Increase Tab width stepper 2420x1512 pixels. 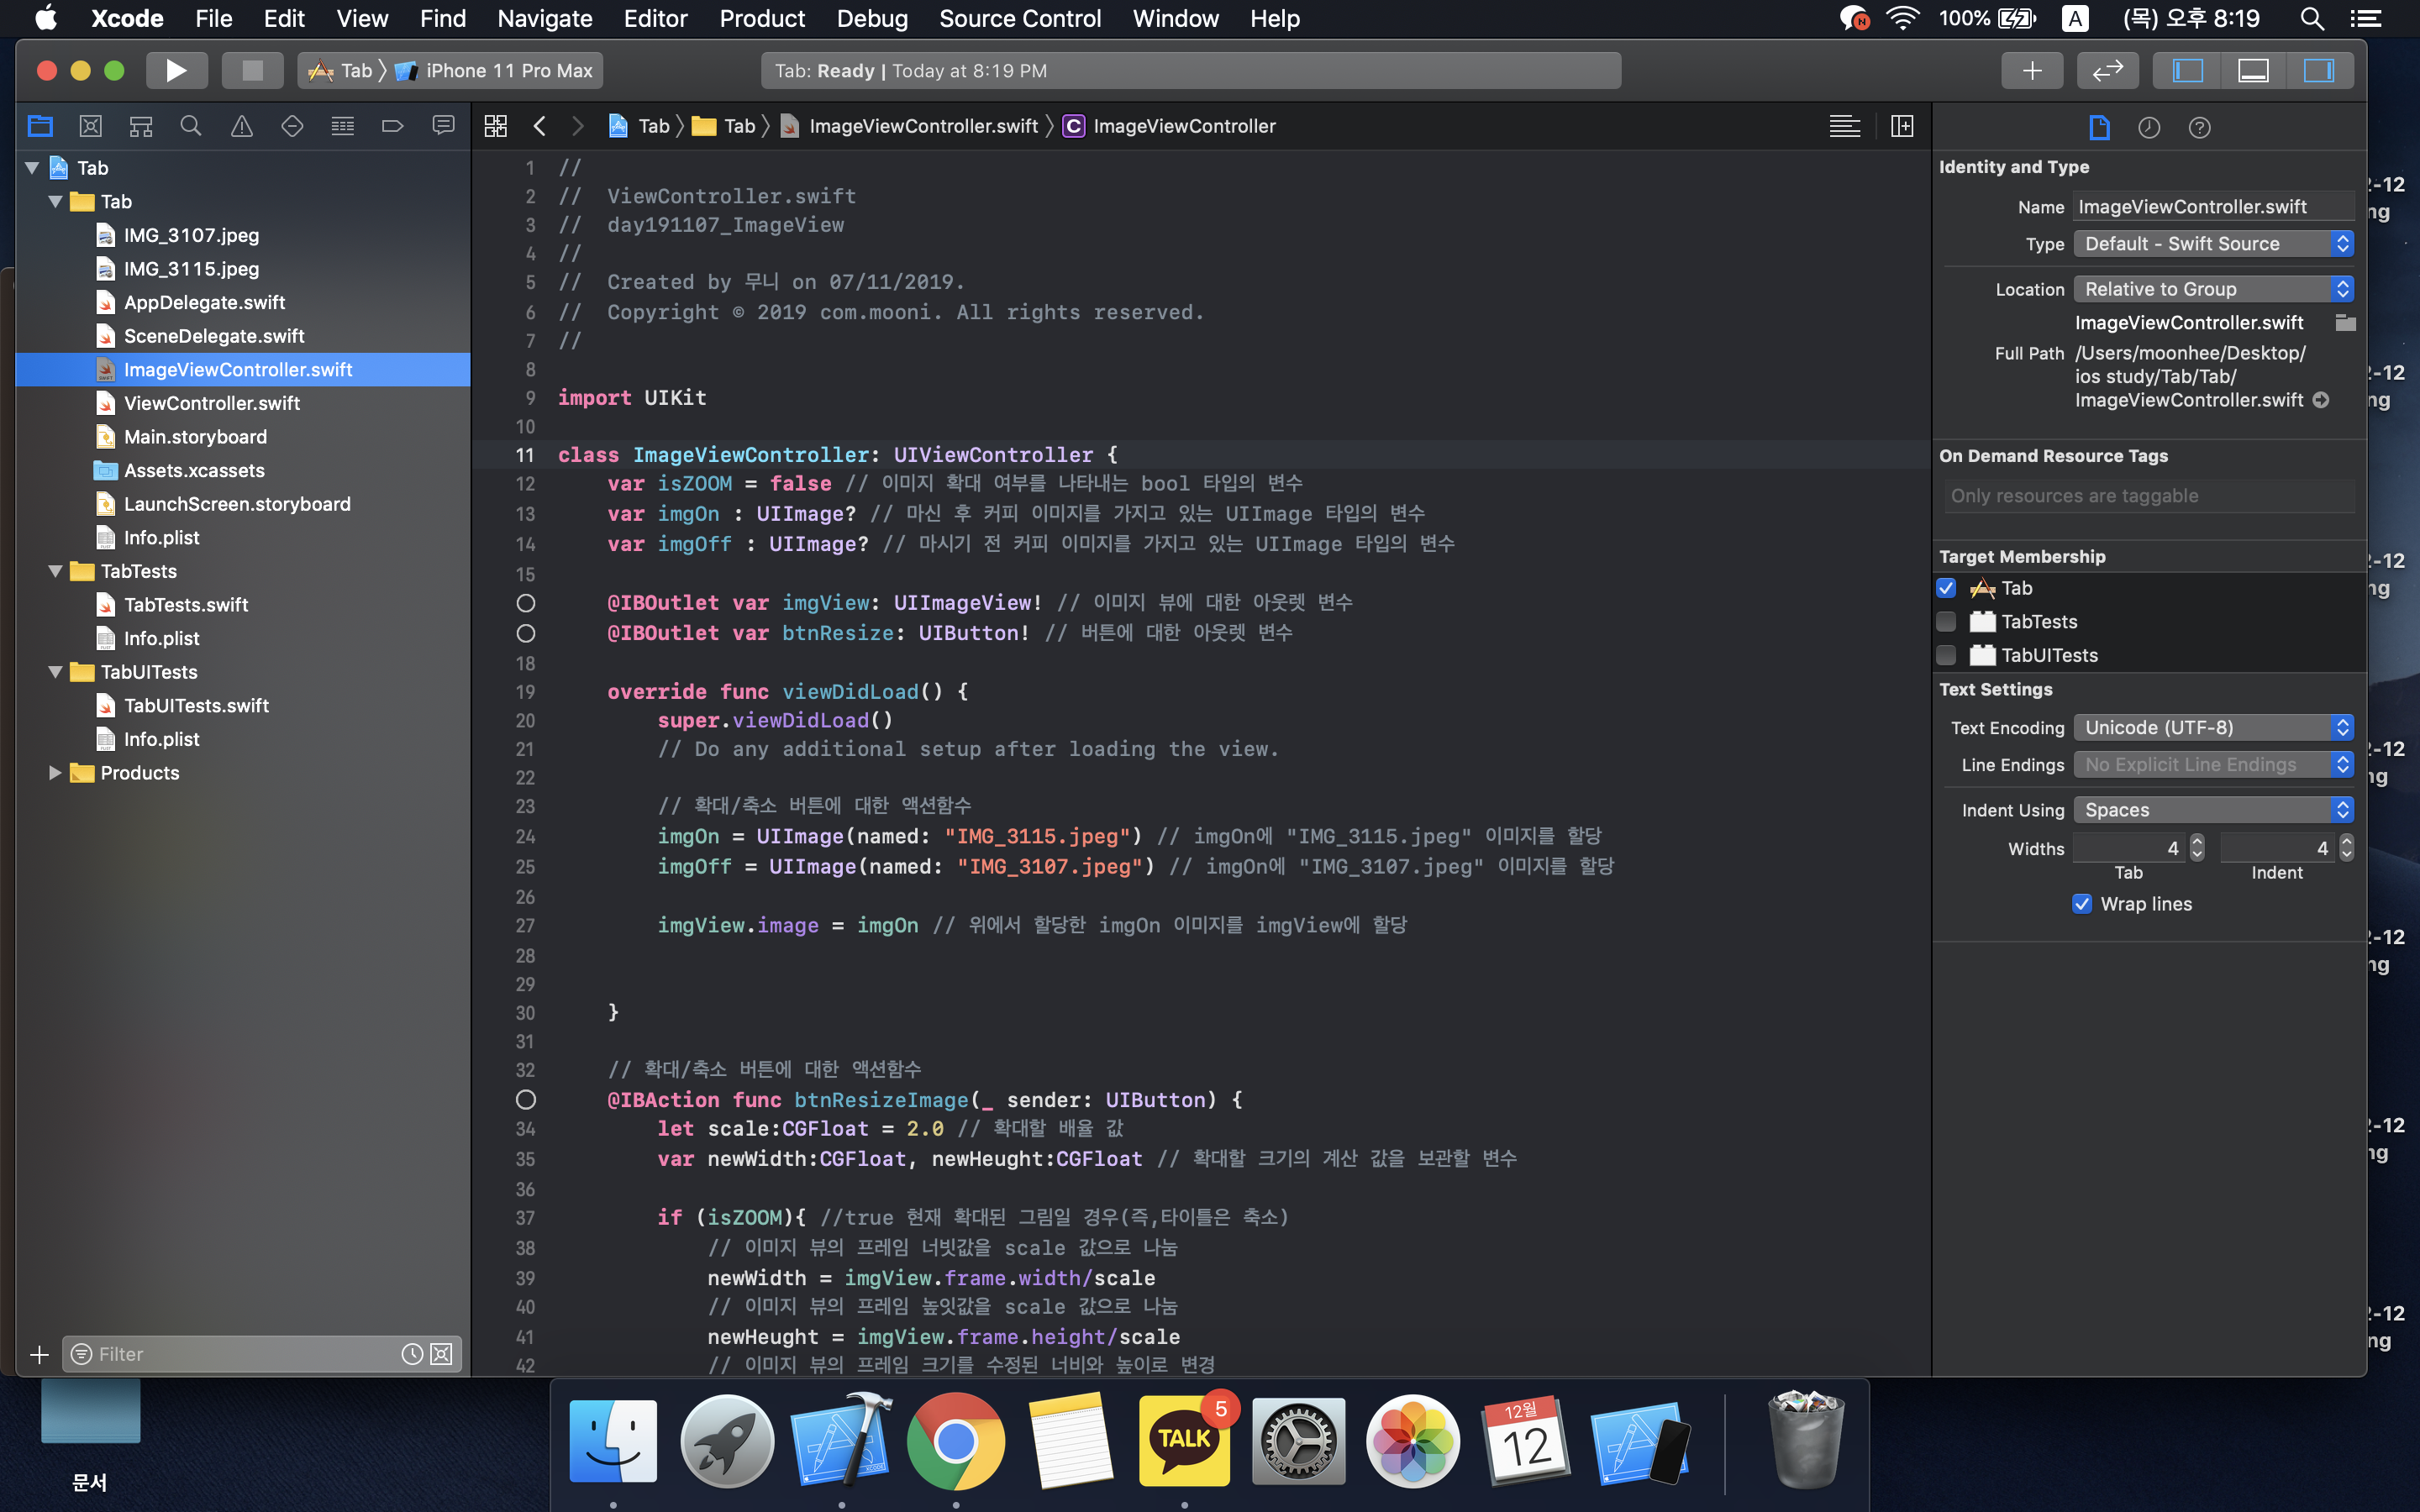coord(2197,842)
